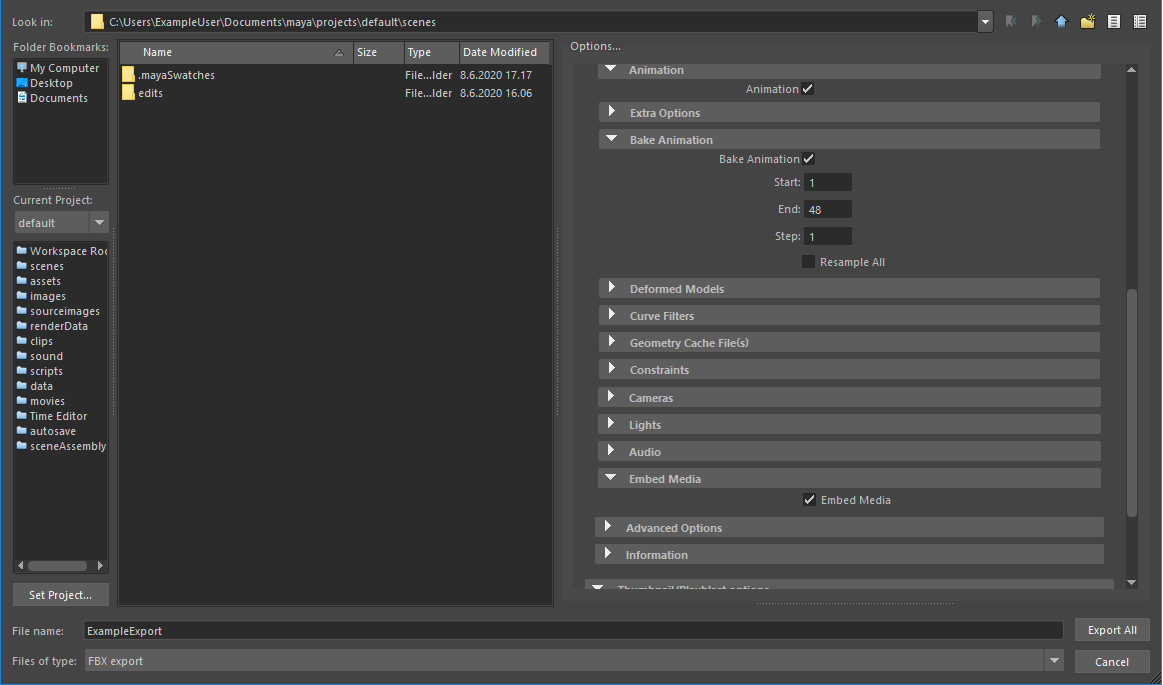Screen dimensions: 1163x685
Task: Open the Current Project dropdown
Action: (x=97, y=222)
